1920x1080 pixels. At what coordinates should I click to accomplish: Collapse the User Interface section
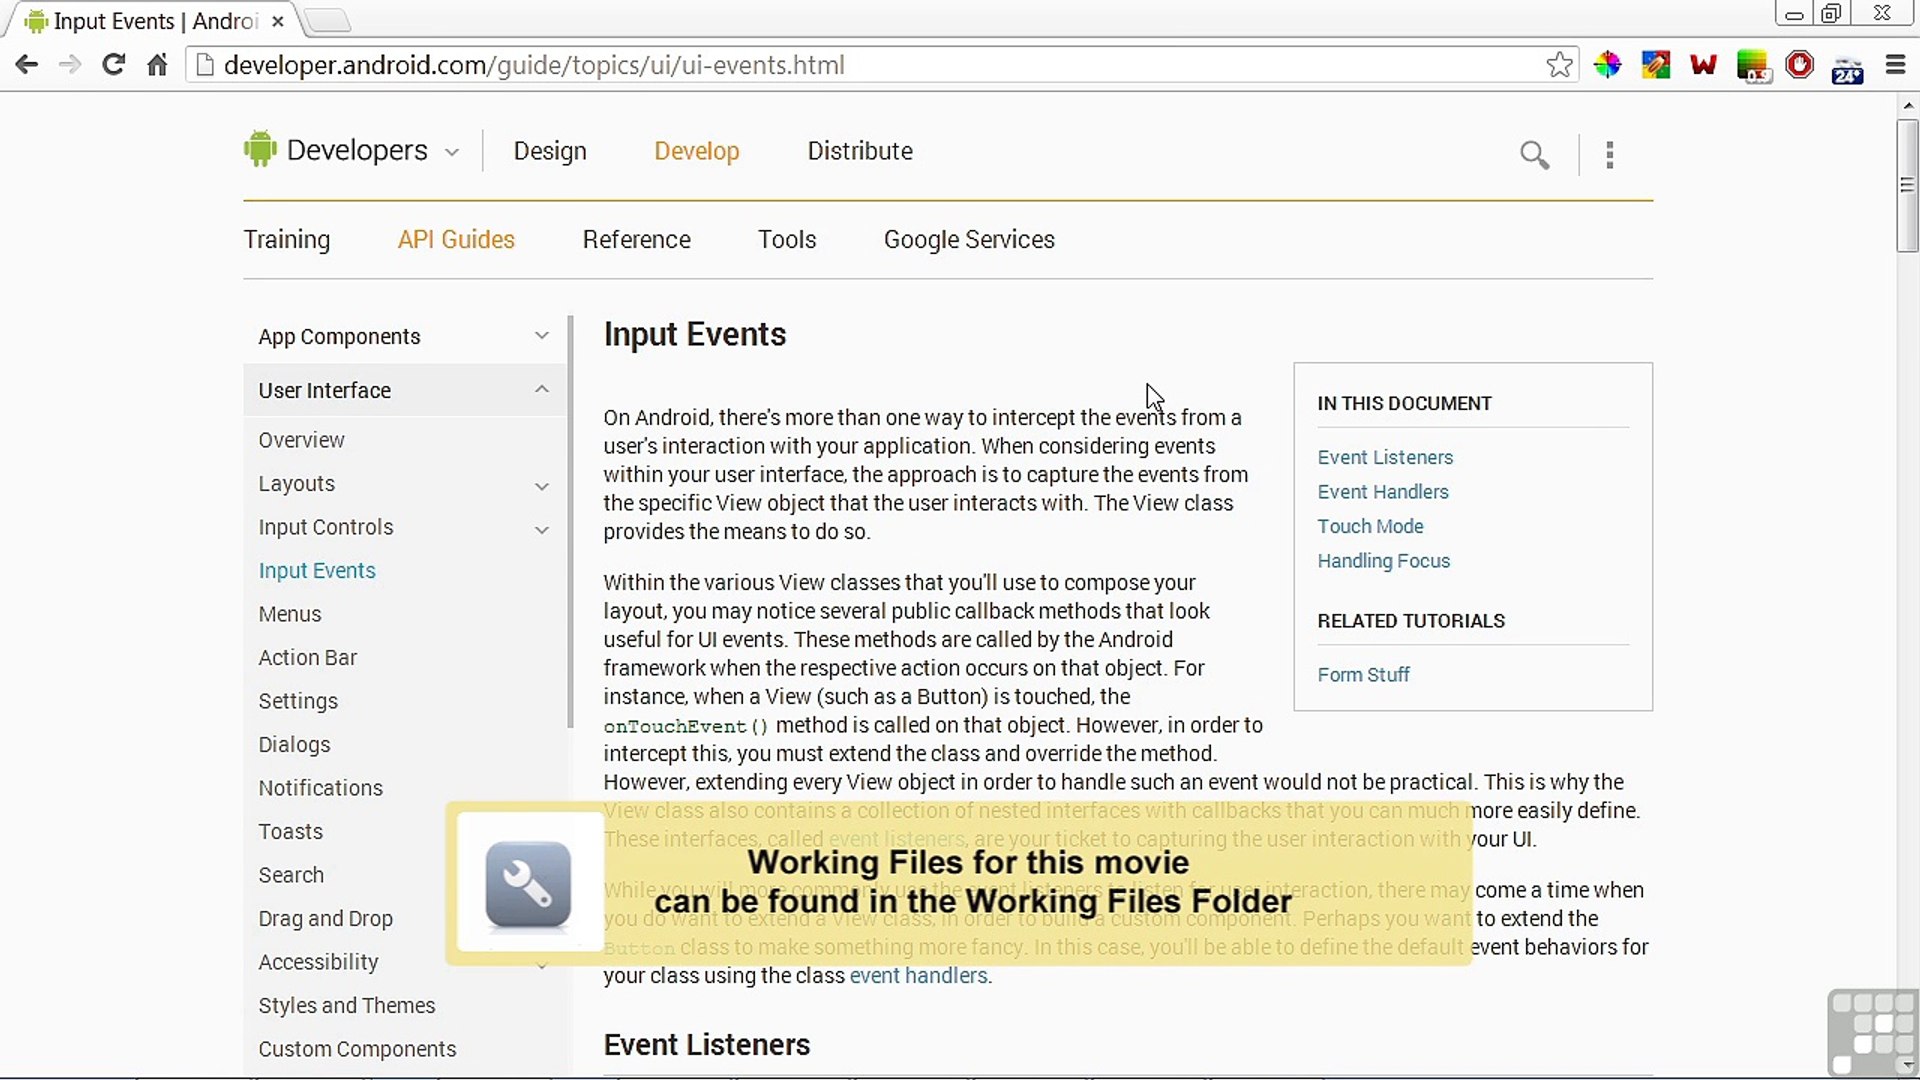404,390
